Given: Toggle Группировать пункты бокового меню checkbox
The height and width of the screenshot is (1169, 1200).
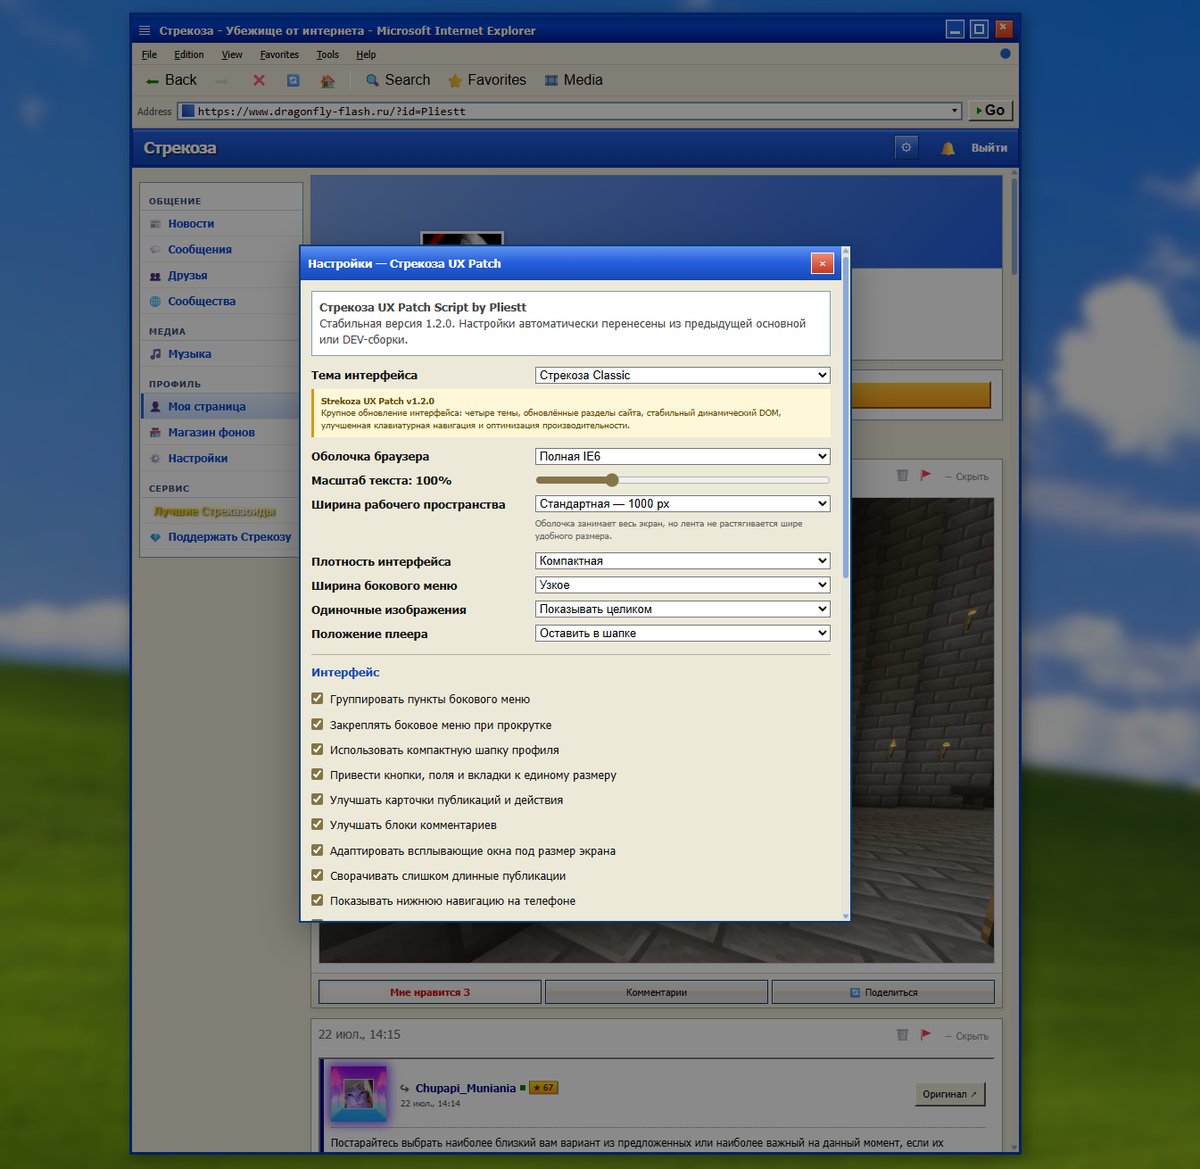Looking at the screenshot, I should pos(317,699).
